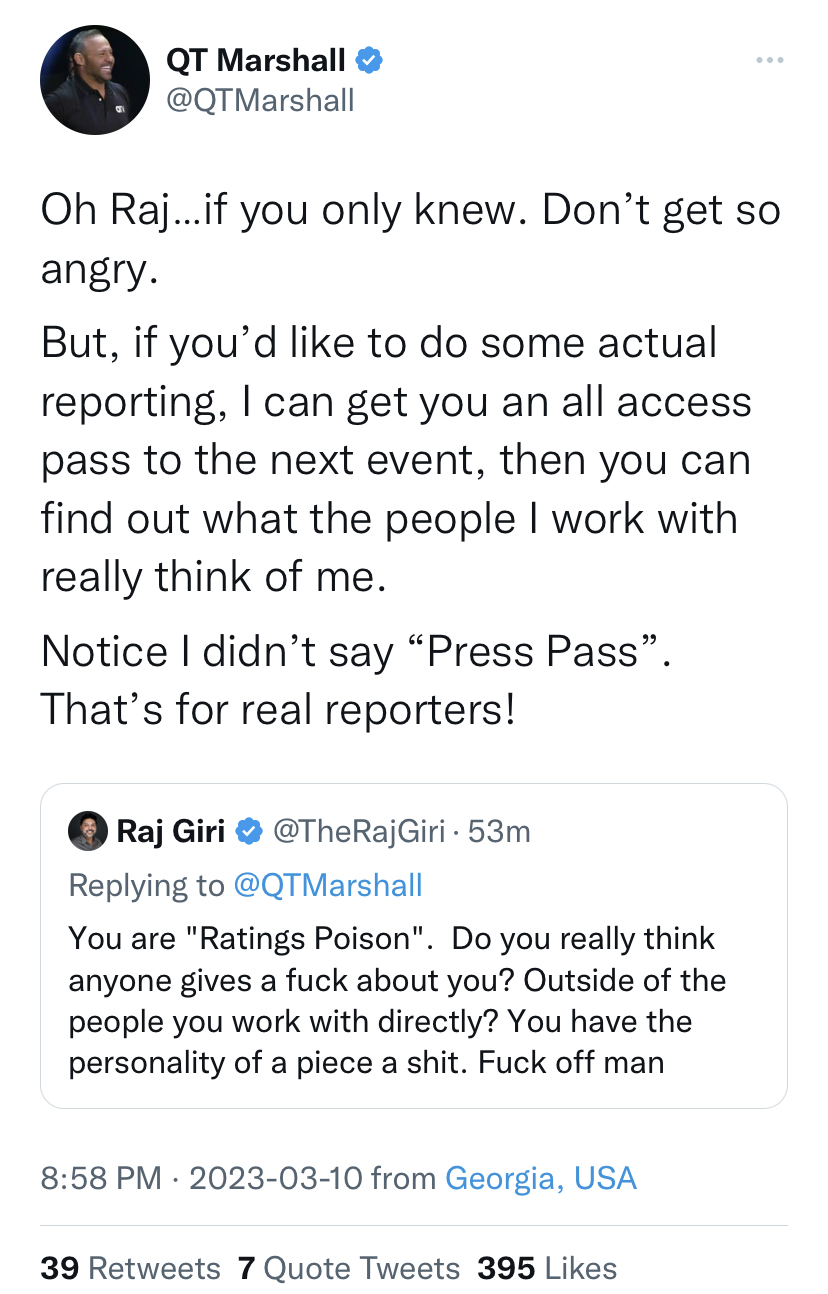Click the 8:58 PM tweet timestamp
Screen dimensions: 828x1294
tap(100, 1178)
